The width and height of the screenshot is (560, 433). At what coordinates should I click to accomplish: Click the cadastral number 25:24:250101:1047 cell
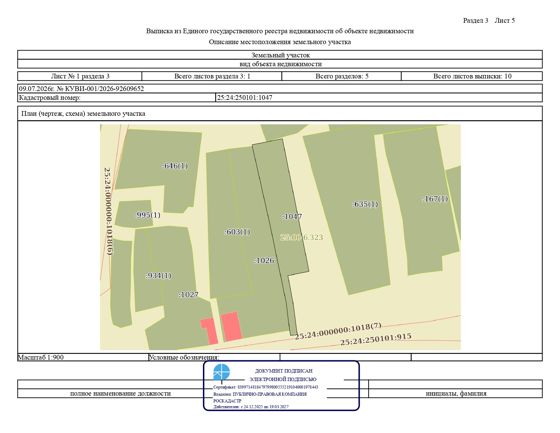point(379,98)
